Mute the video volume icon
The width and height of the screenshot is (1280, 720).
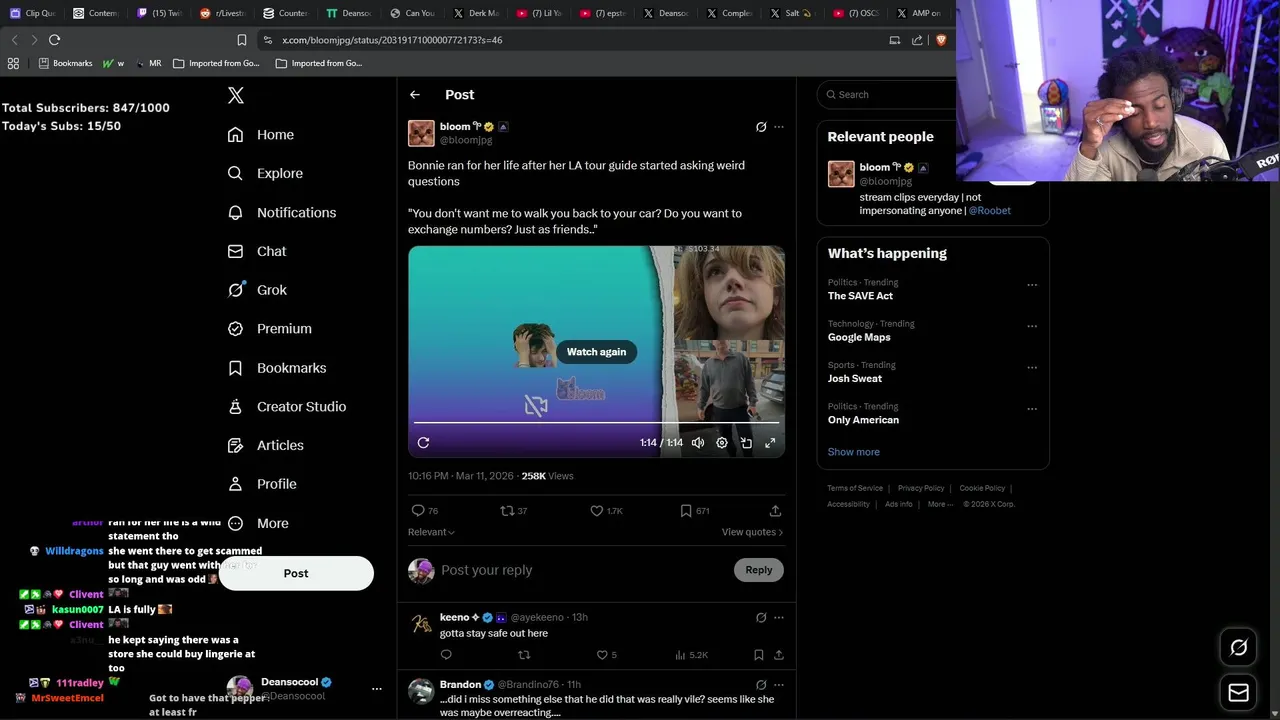point(698,442)
